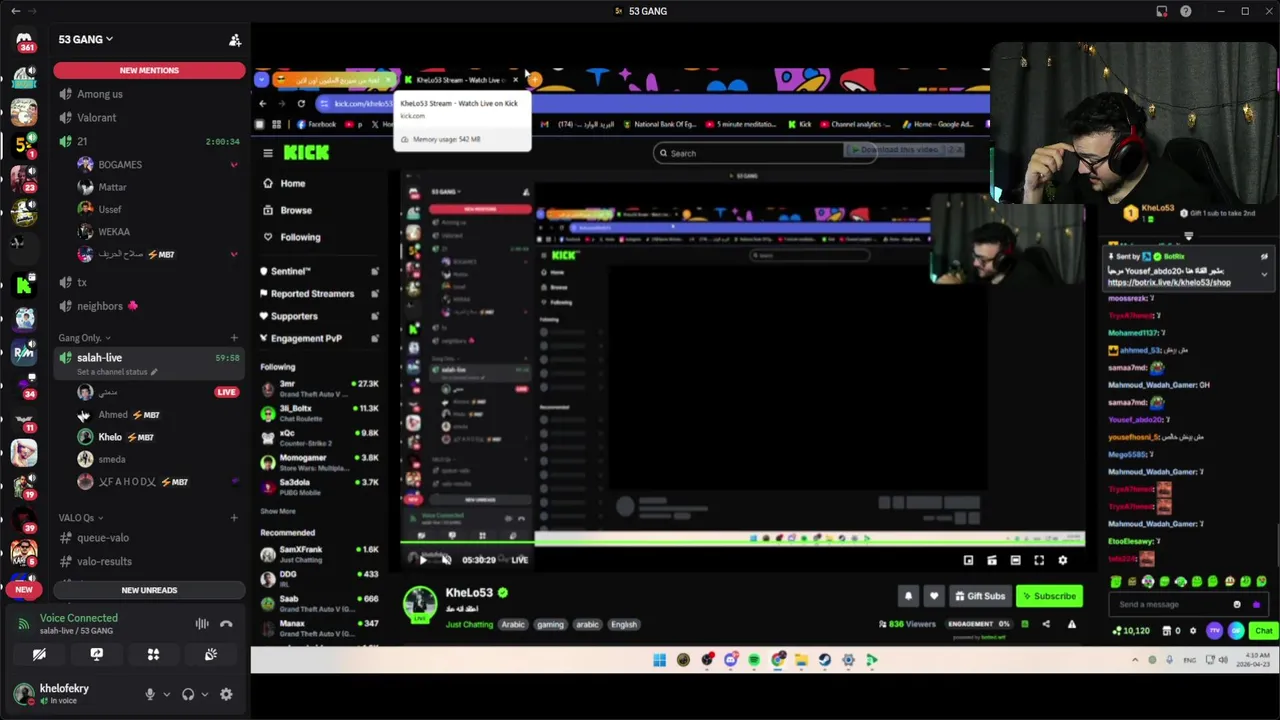Viewport: 1280px width, 720px height.
Task: Open recommended channel SamXFrank
Action: click(319, 553)
